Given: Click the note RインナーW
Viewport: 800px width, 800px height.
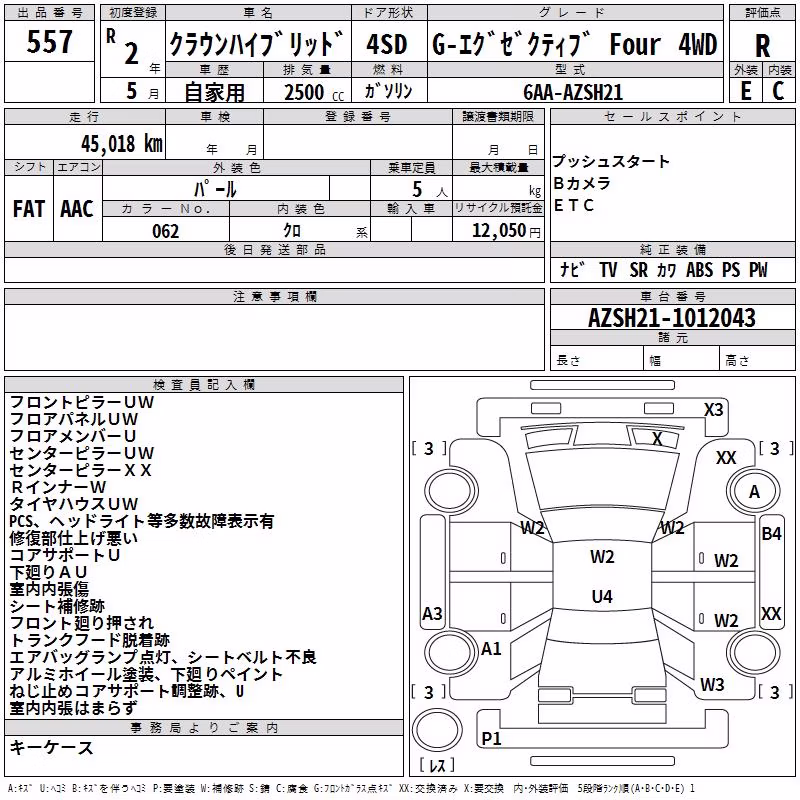Looking at the screenshot, I should 58,487.
